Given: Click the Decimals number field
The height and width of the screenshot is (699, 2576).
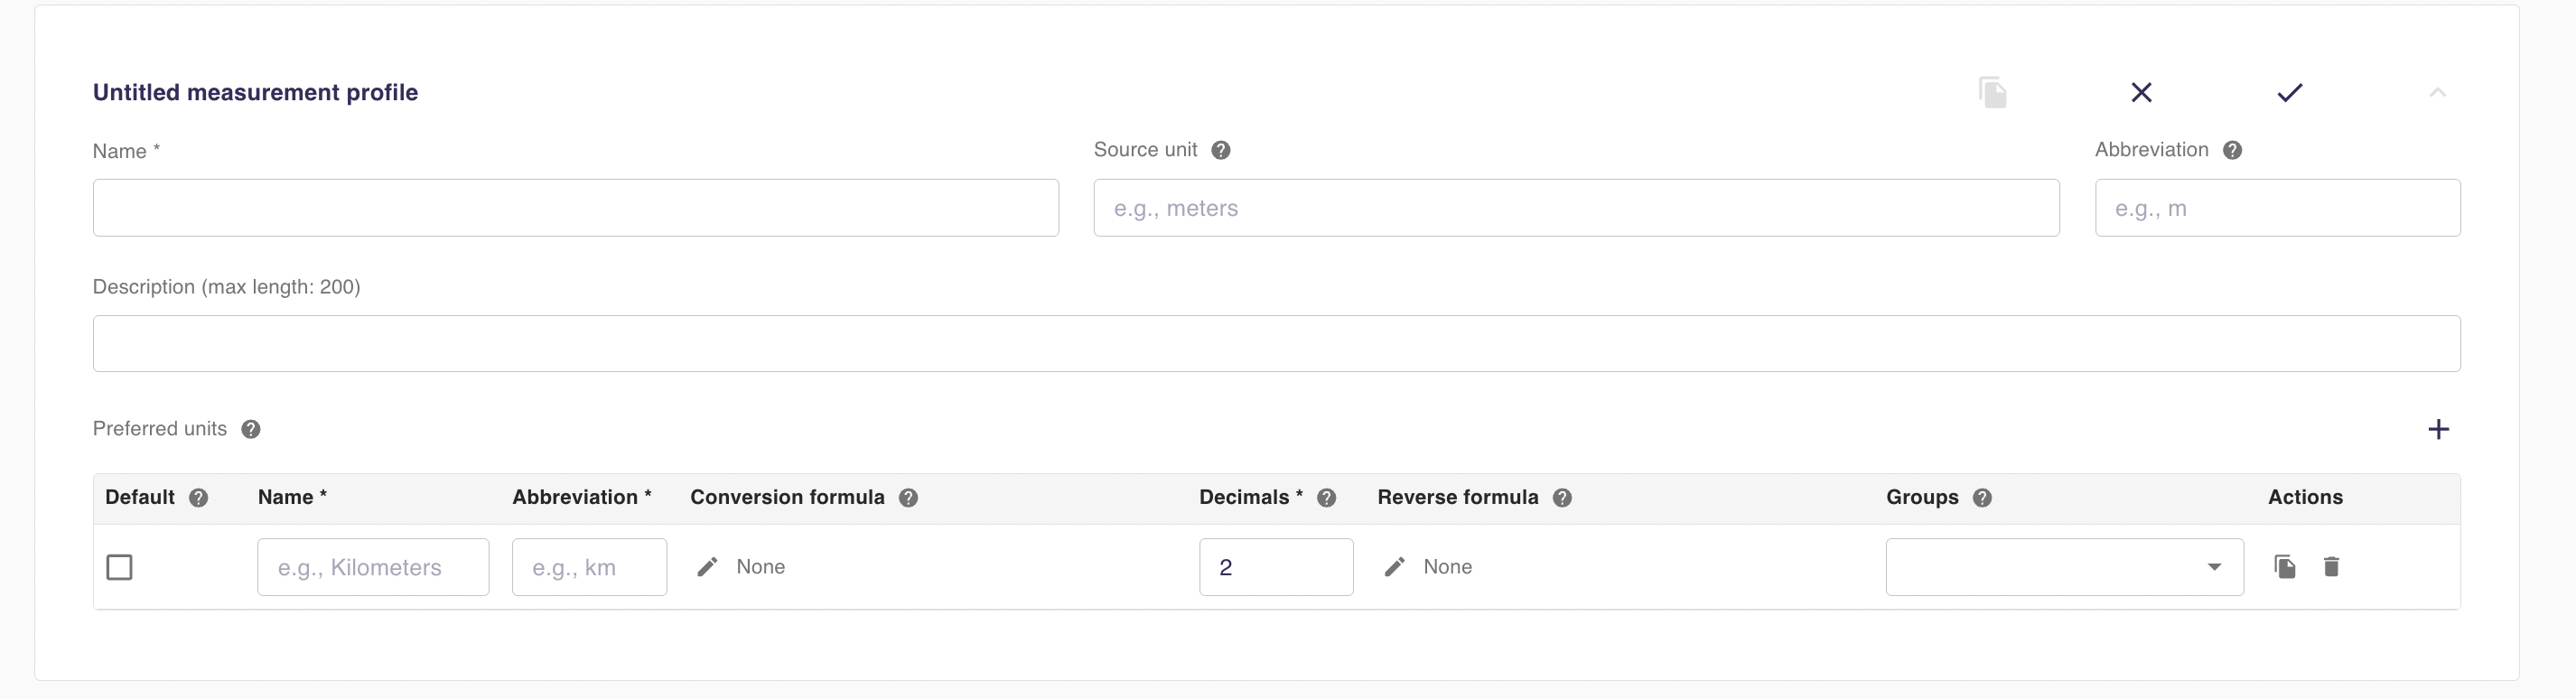Looking at the screenshot, I should (x=1275, y=567).
